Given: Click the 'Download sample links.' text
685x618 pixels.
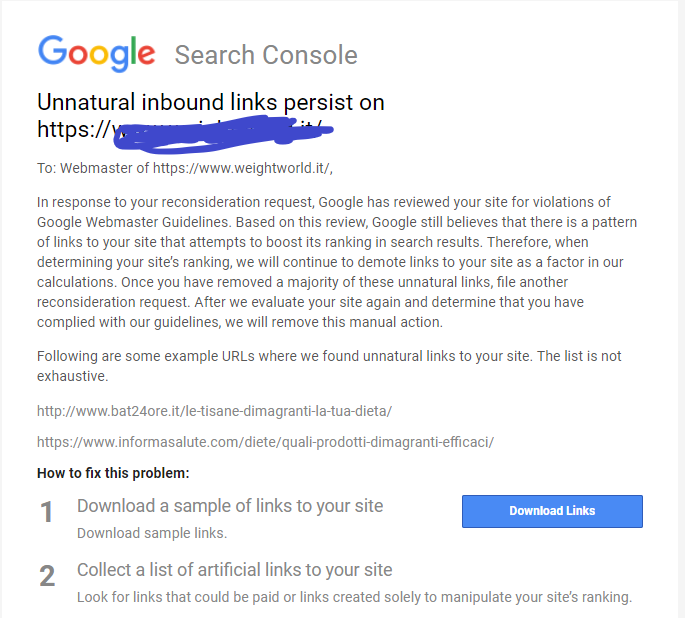Looking at the screenshot, I should coord(152,533).
